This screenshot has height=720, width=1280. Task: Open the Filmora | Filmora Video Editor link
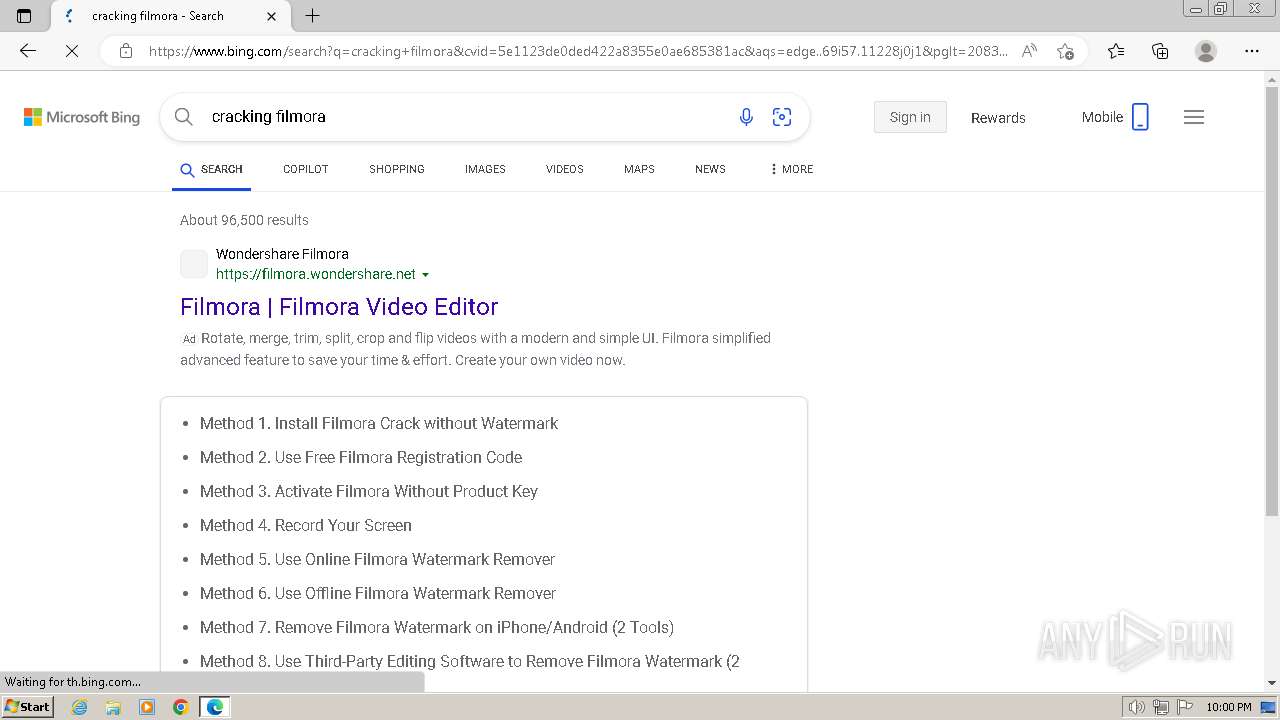339,307
